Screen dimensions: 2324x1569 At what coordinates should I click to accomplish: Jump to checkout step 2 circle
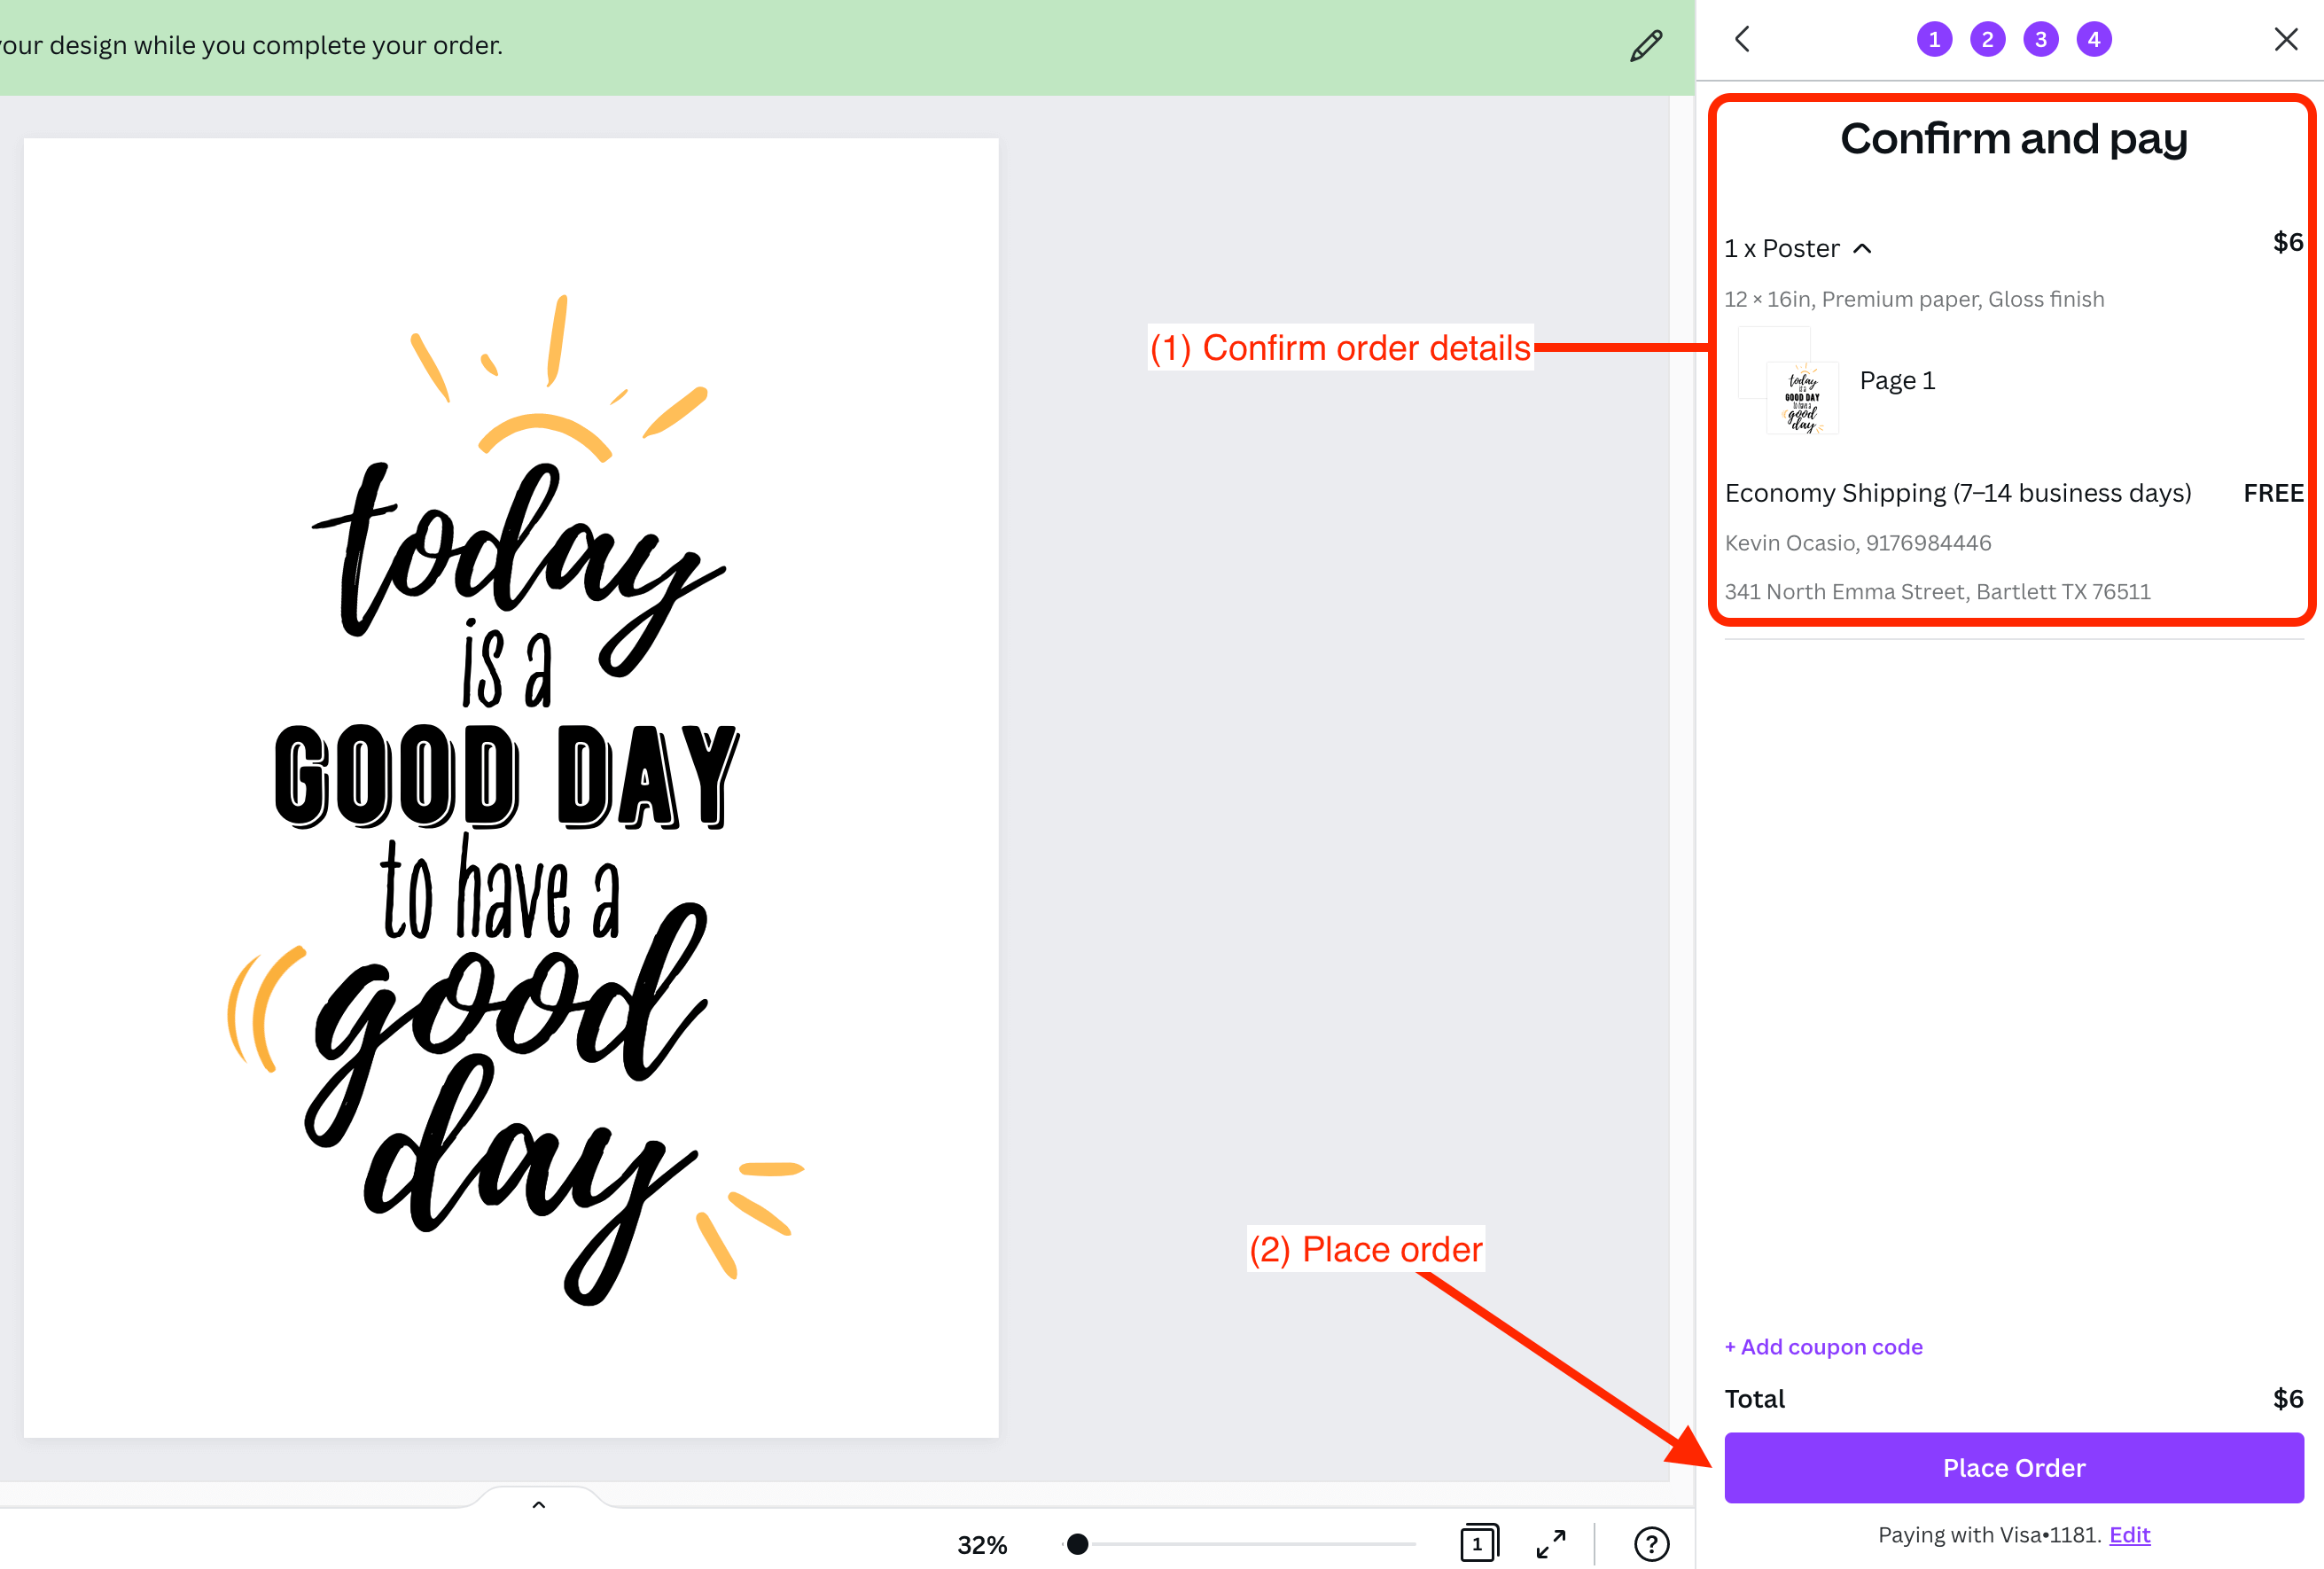point(1987,39)
